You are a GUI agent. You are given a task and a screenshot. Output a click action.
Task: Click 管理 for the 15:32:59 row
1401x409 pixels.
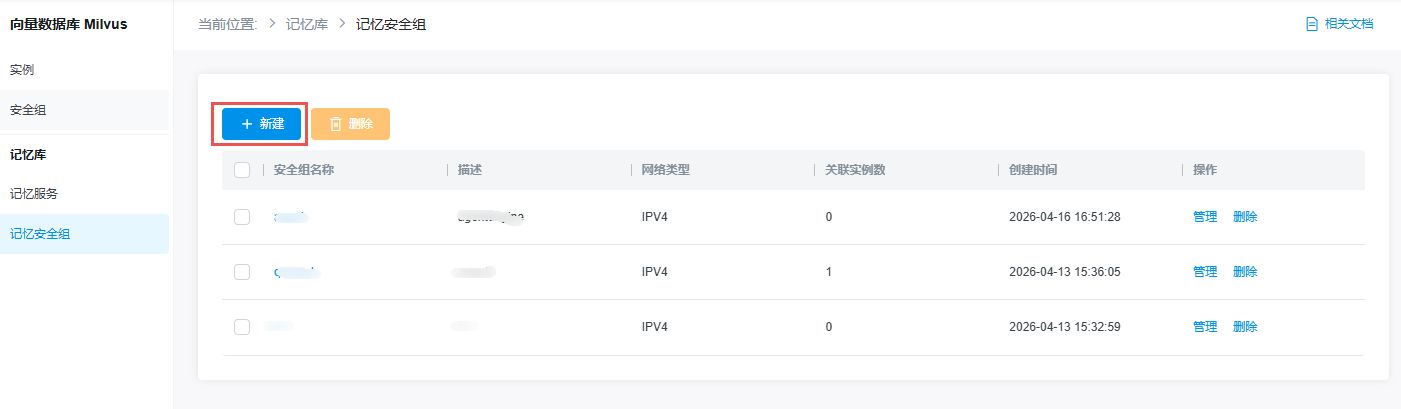tap(1205, 327)
